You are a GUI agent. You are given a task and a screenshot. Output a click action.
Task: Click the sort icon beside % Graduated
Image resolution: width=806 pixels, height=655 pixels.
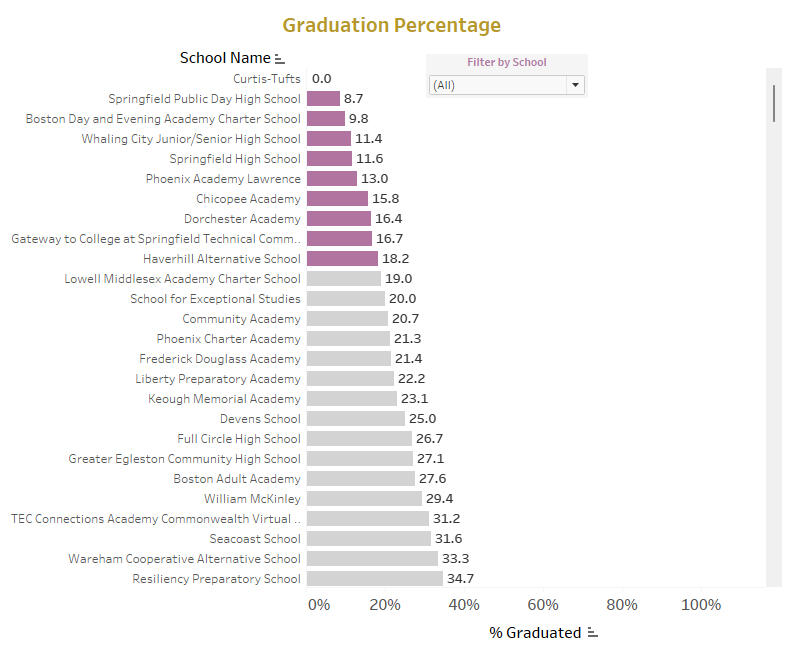pos(593,633)
